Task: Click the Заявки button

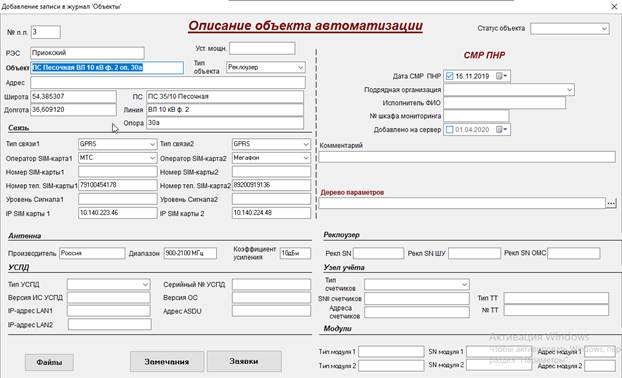Action: click(x=244, y=361)
